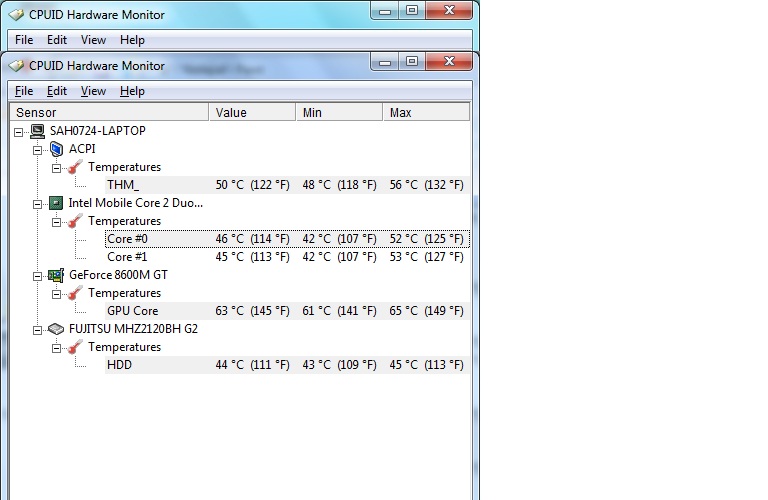Click GPU Core value 63 °C (145 °F)
Viewport: 768px width, 500px height.
(252, 311)
